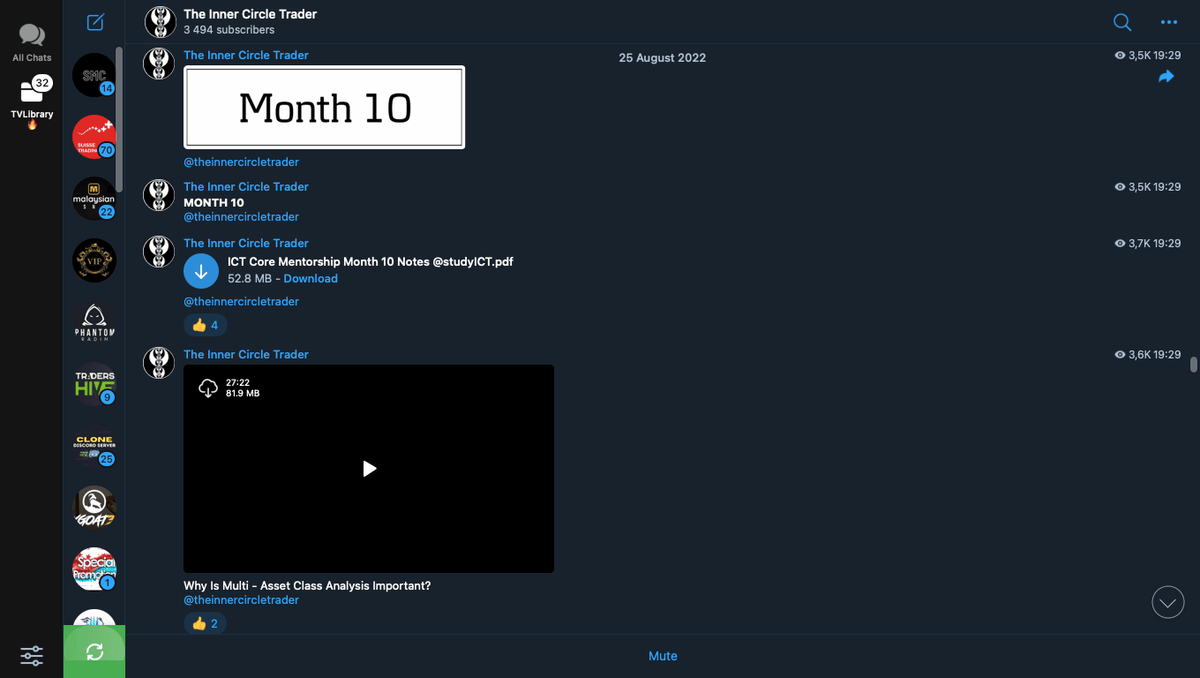Open the Clone Discord Server chat

click(x=94, y=447)
